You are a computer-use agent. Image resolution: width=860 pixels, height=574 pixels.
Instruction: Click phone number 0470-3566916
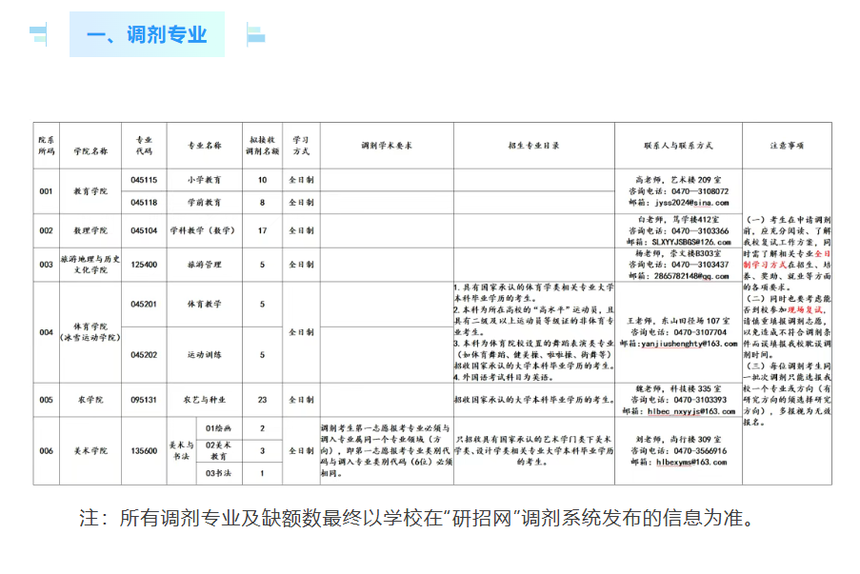(x=700, y=451)
